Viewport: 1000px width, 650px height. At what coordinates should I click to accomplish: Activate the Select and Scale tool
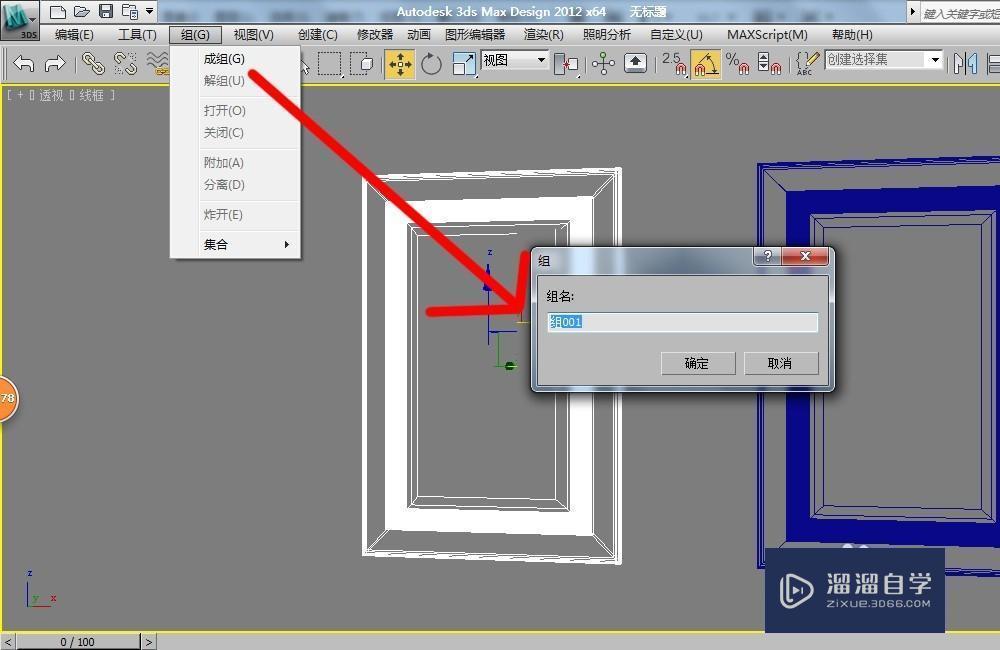[x=464, y=64]
